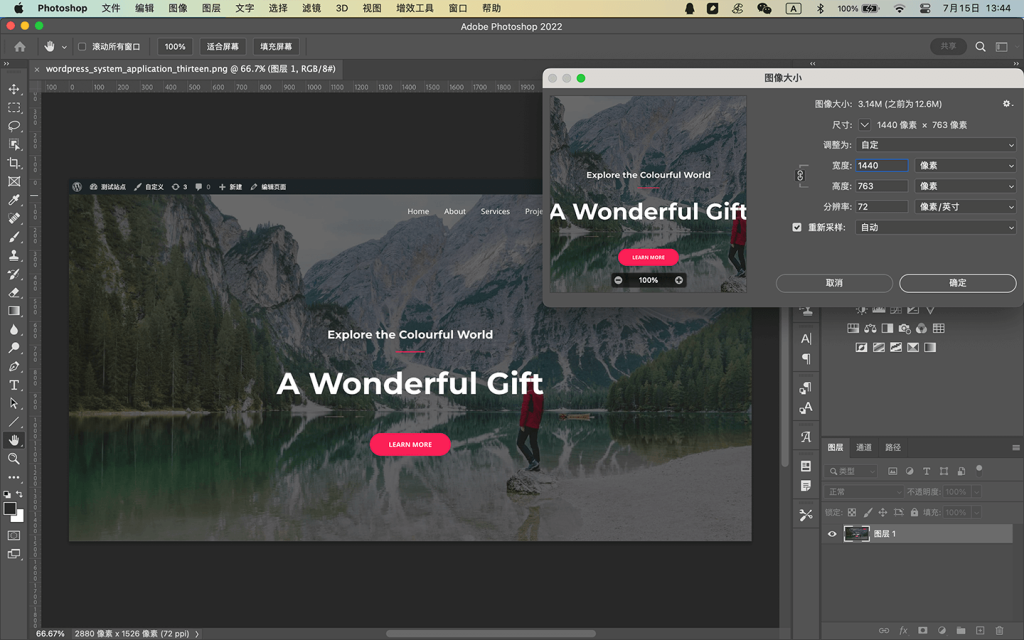1024x640 pixels.
Task: Create a new layer with plus icon
Action: click(x=980, y=630)
